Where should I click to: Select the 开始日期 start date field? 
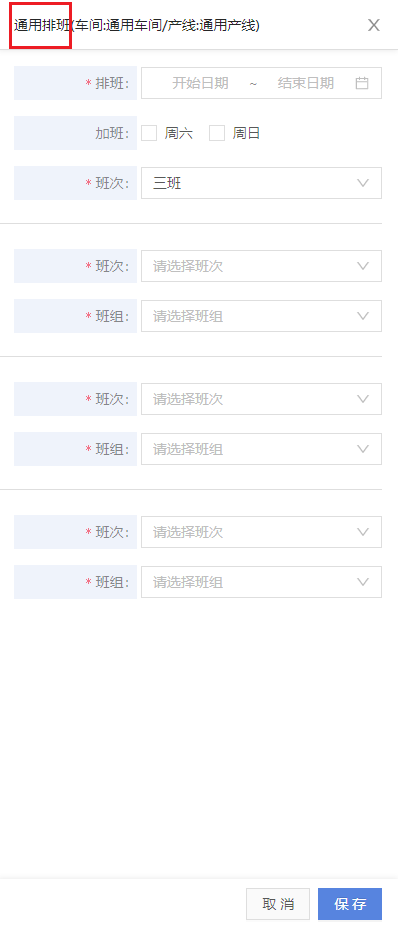(200, 83)
